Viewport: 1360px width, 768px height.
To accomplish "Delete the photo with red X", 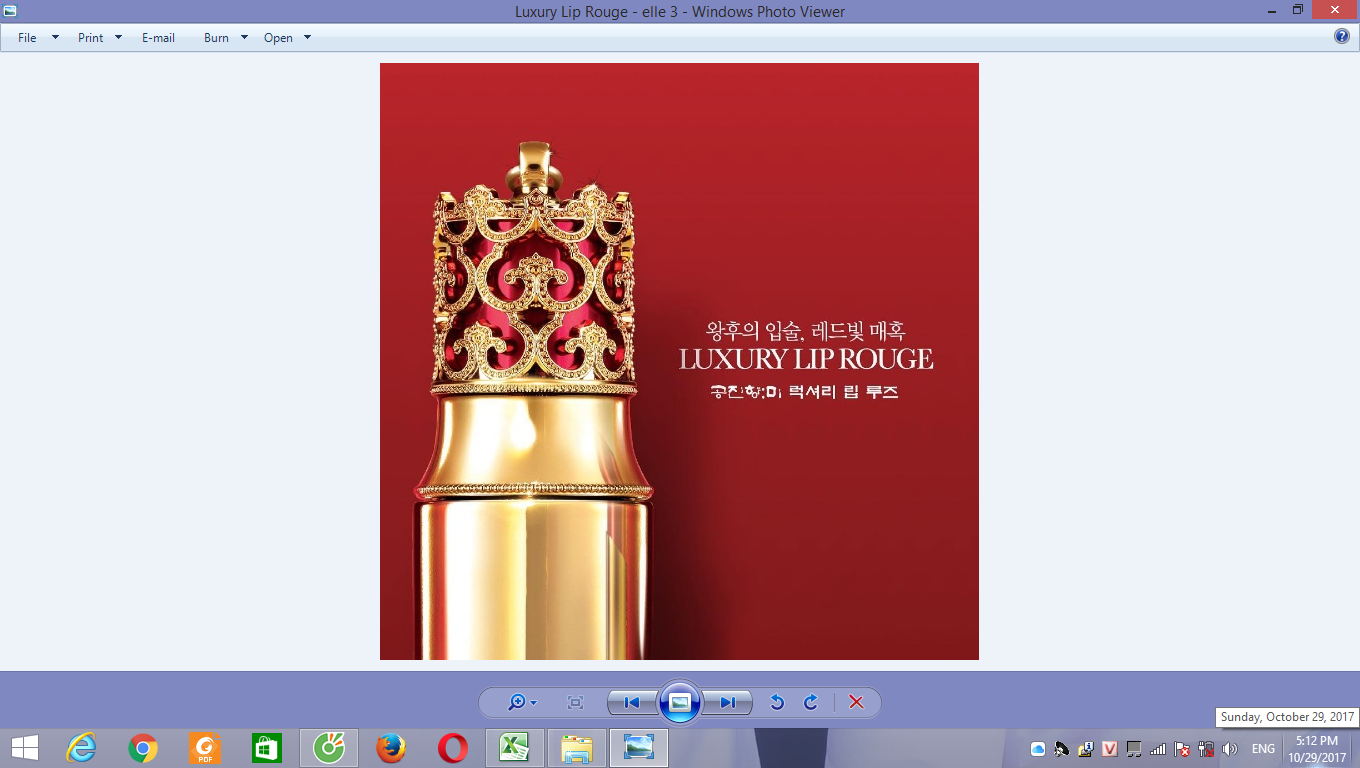I will 856,703.
